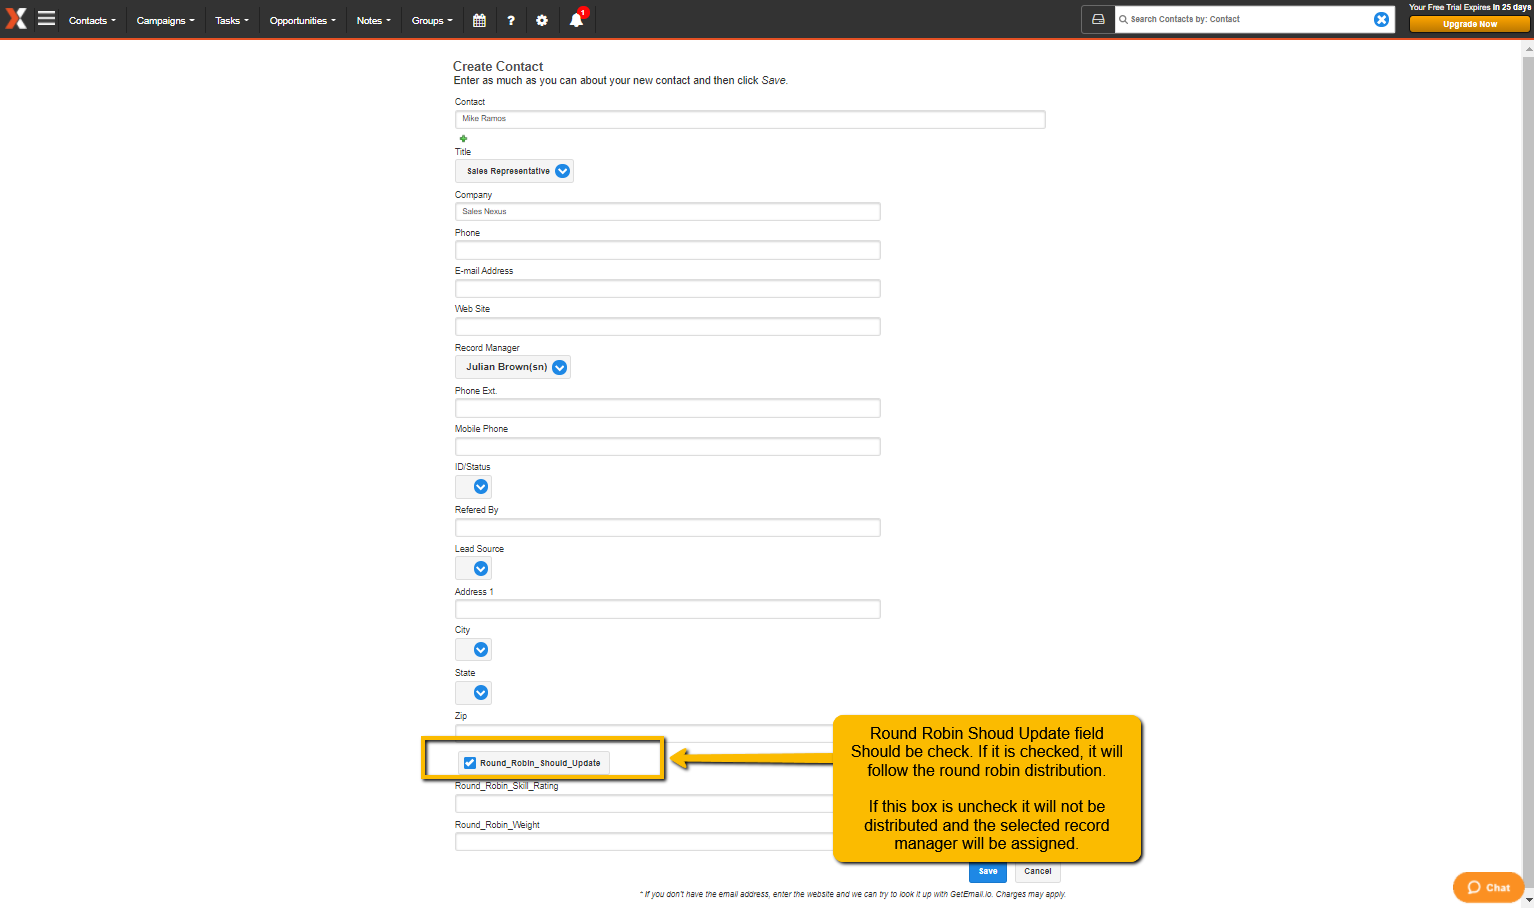Open the Campaigns menu
The height and width of the screenshot is (908, 1534).
[x=165, y=20]
